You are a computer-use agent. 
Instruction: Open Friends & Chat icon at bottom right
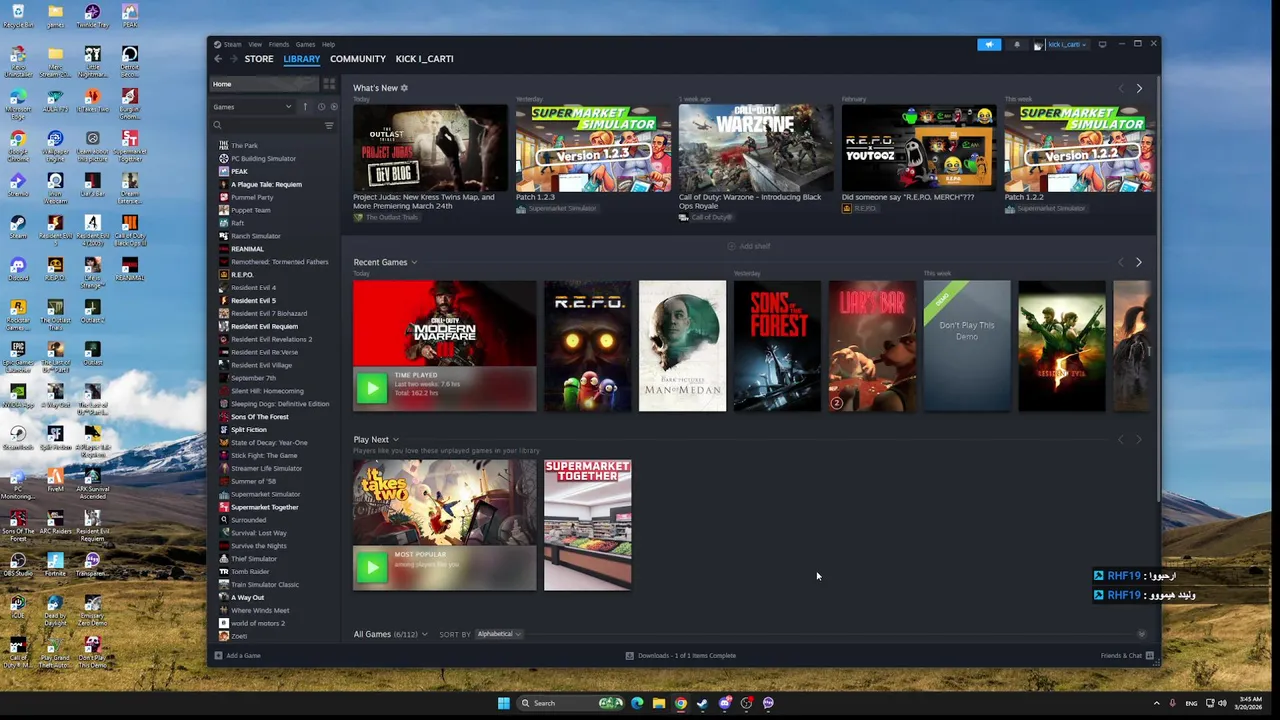1150,656
